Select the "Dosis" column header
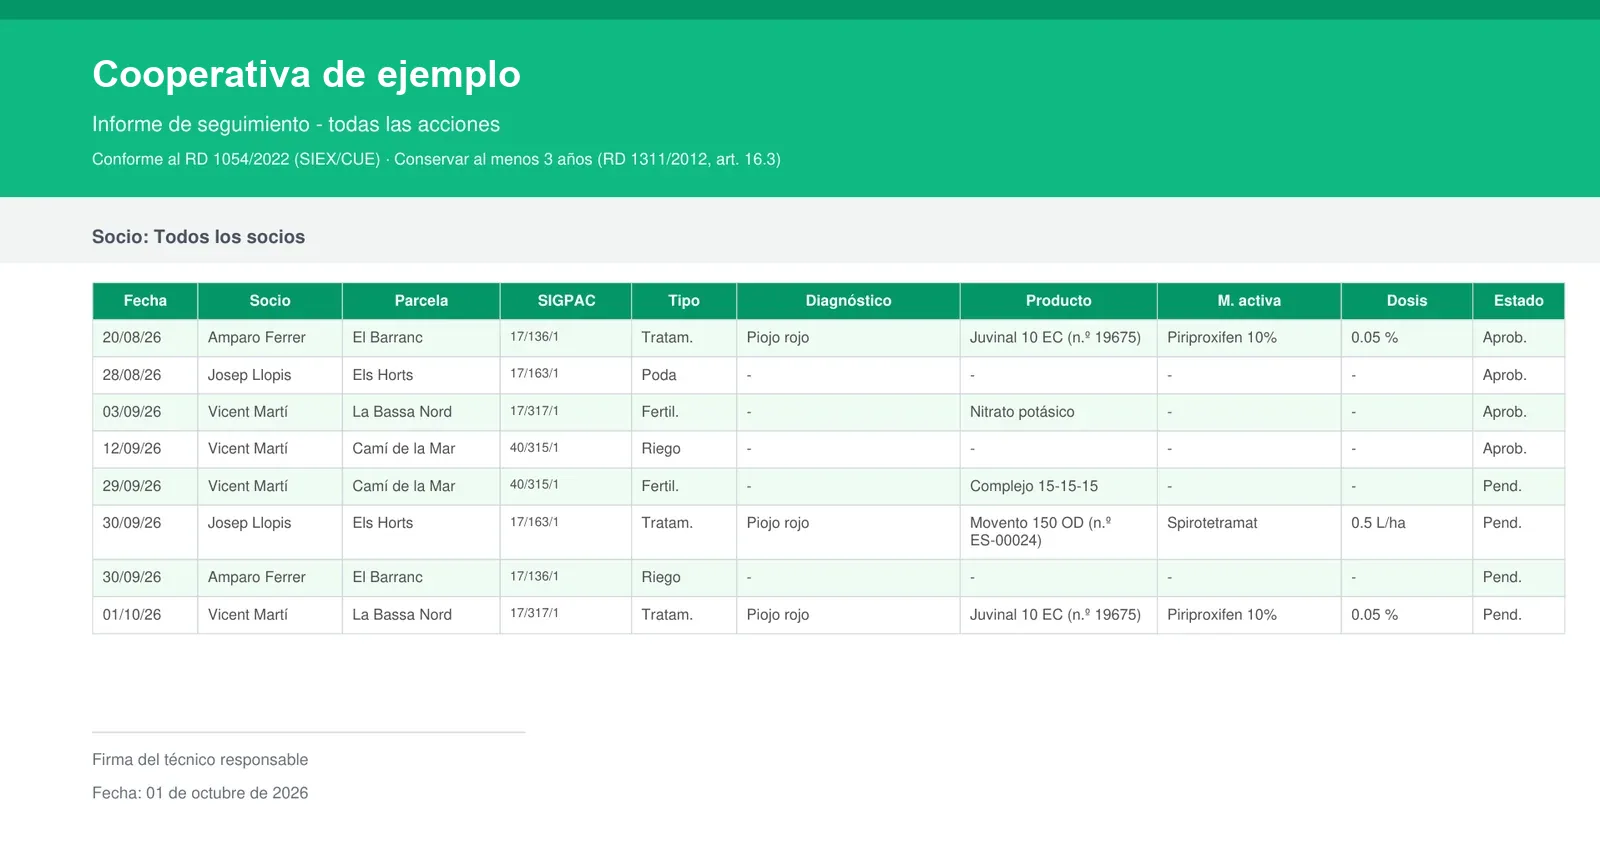1600x856 pixels. click(1407, 301)
